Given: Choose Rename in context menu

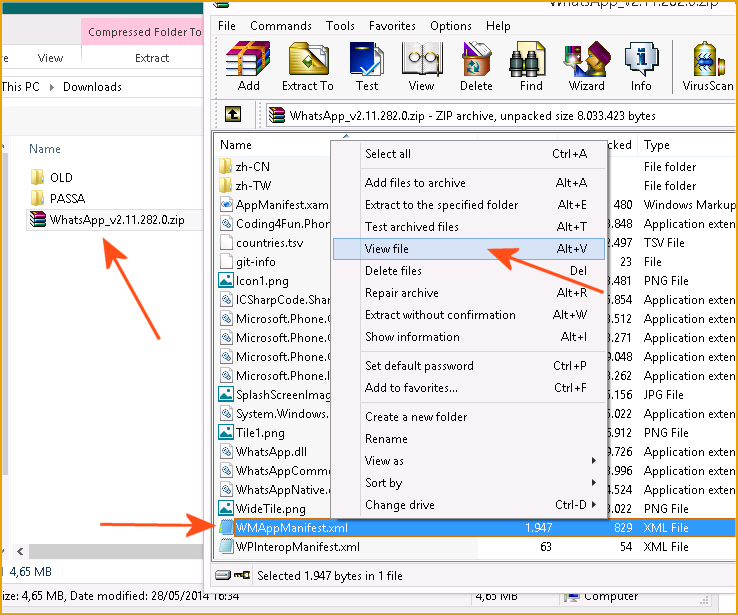Looking at the screenshot, I should click(469, 439).
